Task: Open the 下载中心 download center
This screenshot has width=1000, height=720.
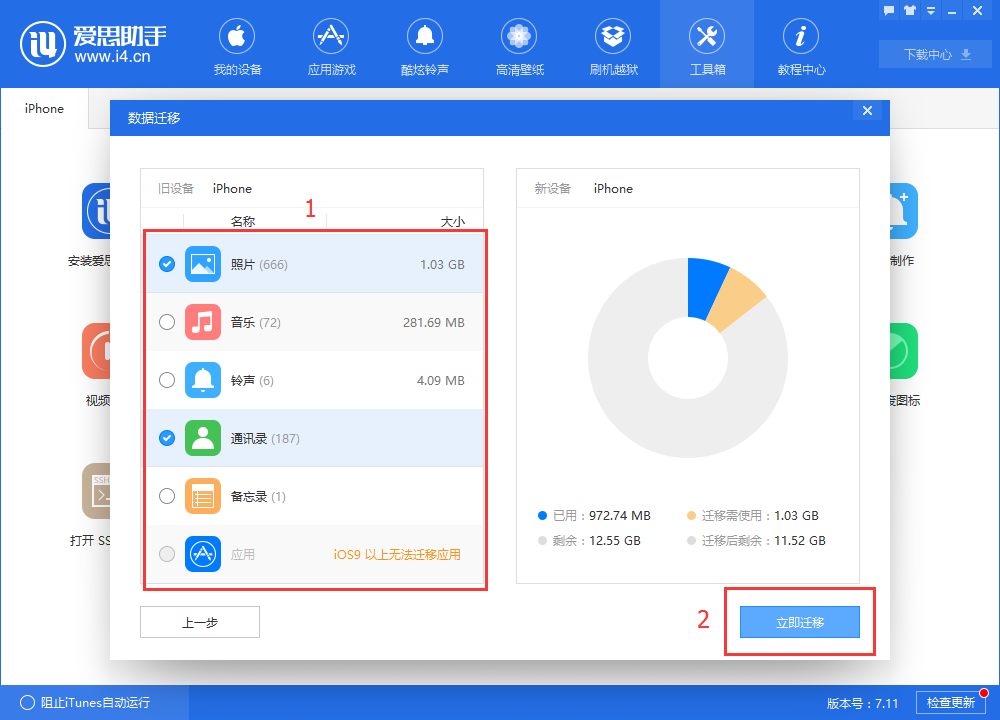Action: tap(934, 54)
